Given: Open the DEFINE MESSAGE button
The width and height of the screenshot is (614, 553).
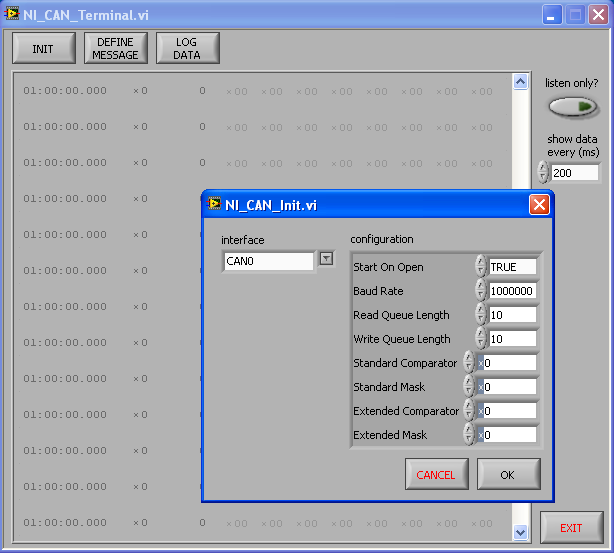Looking at the screenshot, I should (116, 48).
